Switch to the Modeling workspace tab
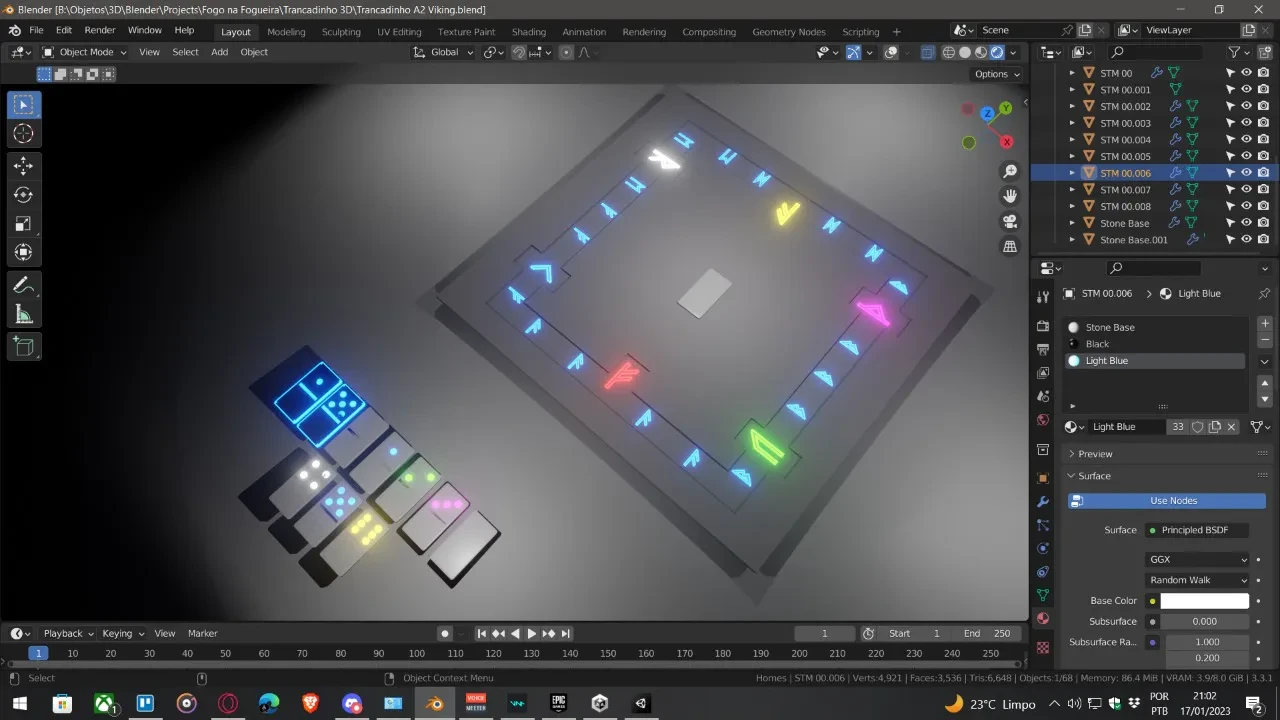Image resolution: width=1280 pixels, height=720 pixels. pyautogui.click(x=286, y=31)
